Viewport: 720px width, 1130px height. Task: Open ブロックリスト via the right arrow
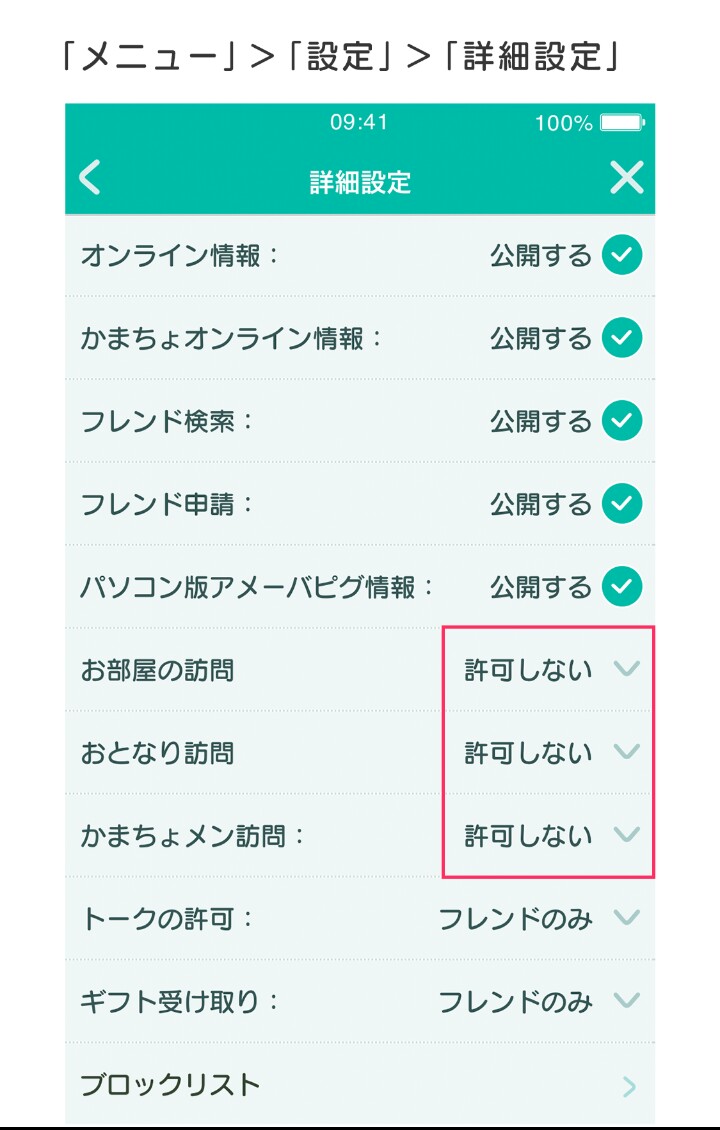point(629,1086)
